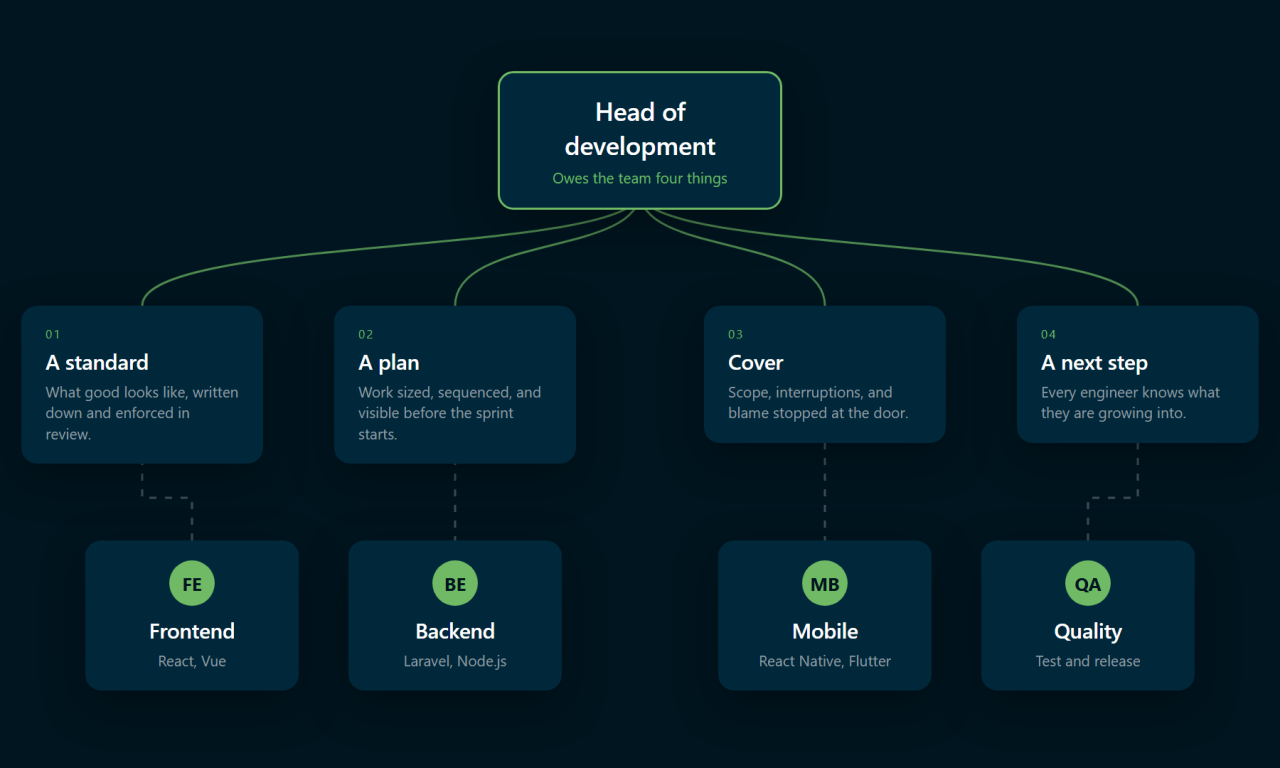This screenshot has width=1280, height=768.
Task: Click the 'React Native, Flutter' label
Action: (825, 661)
